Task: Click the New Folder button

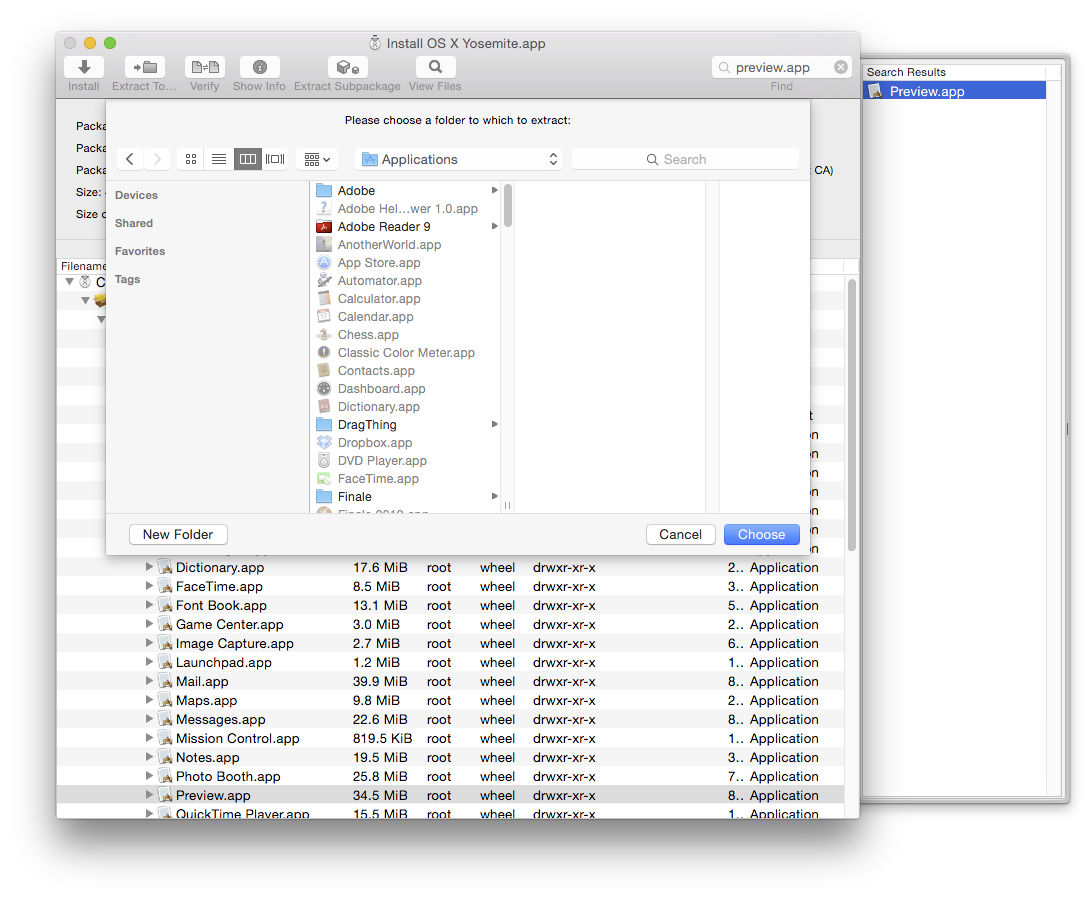Action: (178, 534)
